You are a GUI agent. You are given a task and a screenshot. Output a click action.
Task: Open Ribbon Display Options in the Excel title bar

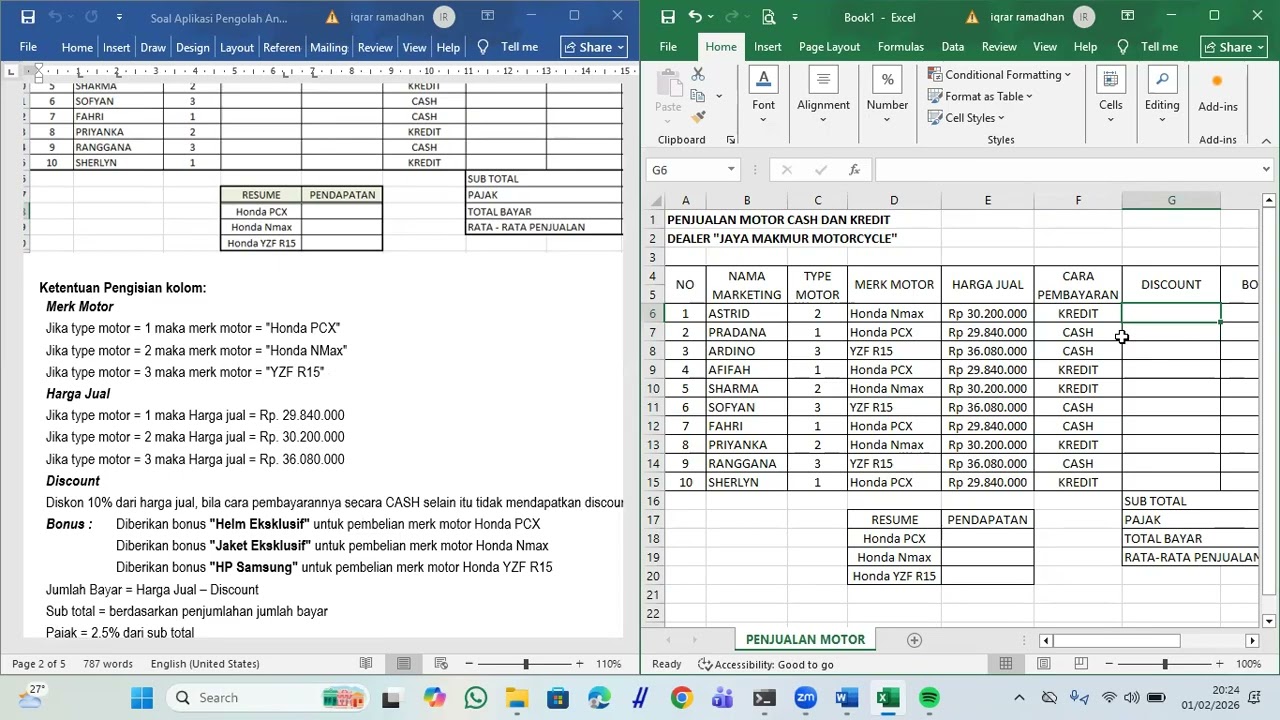pos(1127,16)
